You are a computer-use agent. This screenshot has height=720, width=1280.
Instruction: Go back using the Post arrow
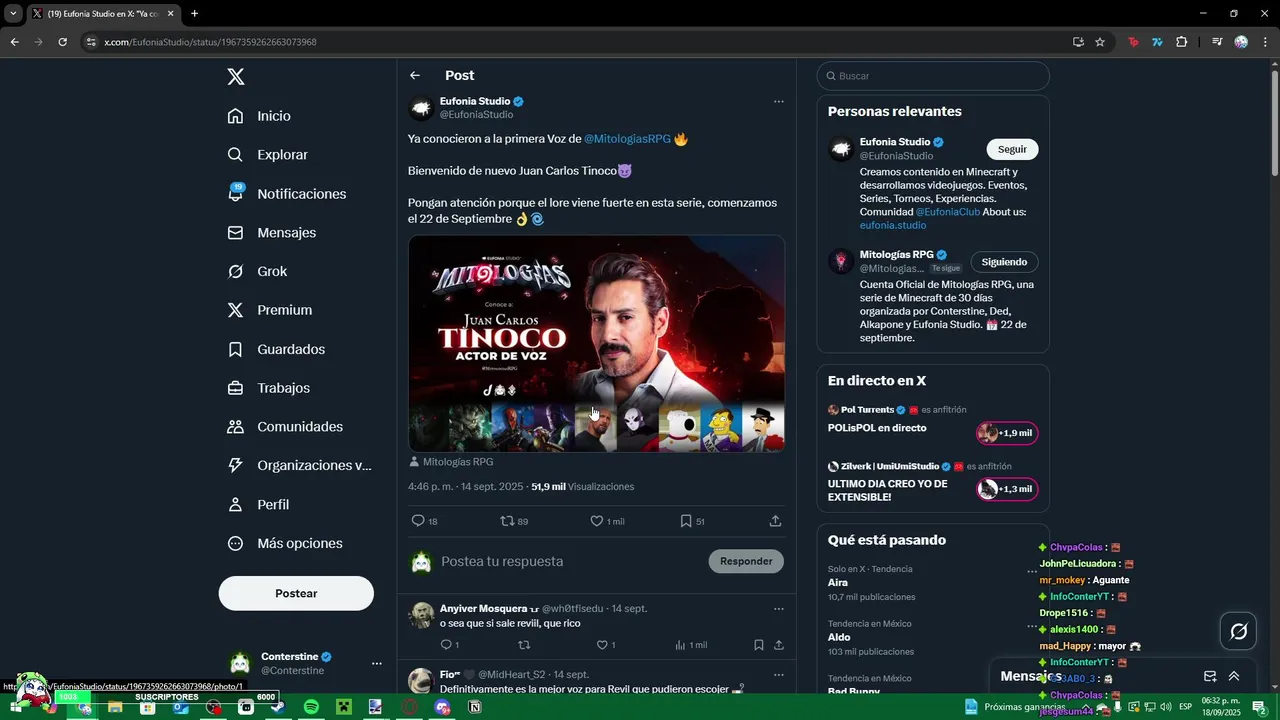[x=415, y=76]
